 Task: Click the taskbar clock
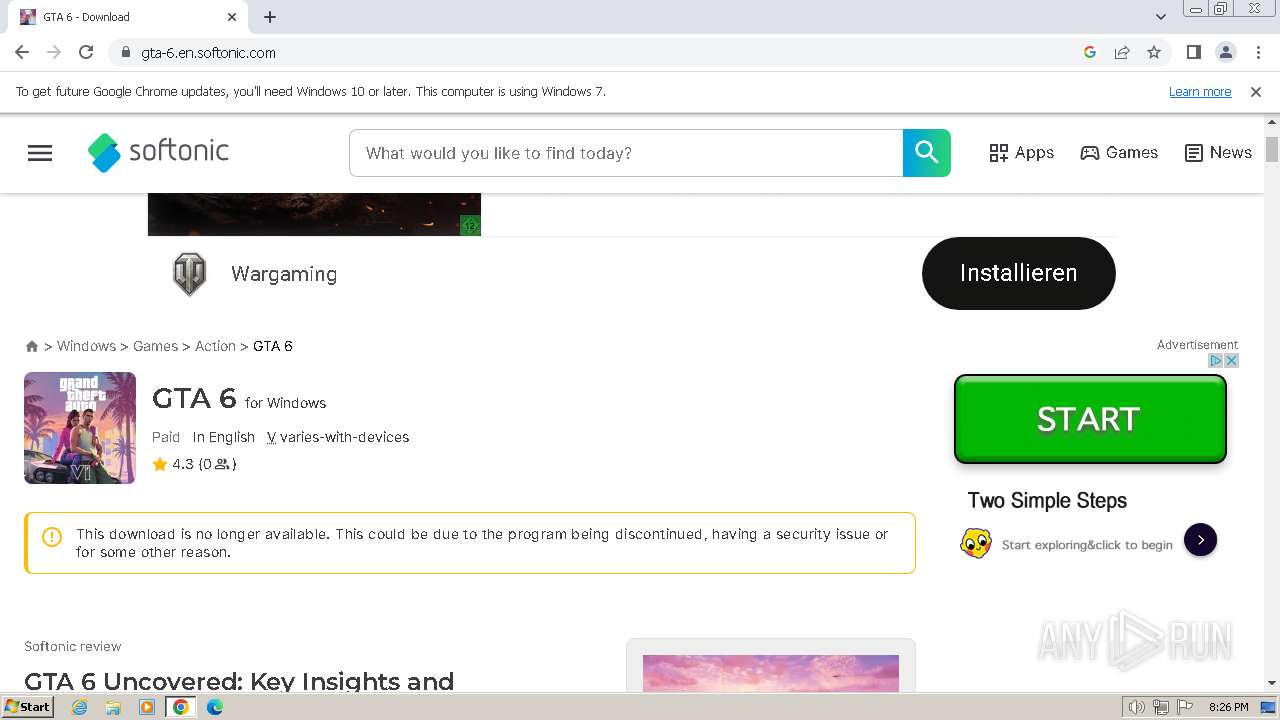1228,707
